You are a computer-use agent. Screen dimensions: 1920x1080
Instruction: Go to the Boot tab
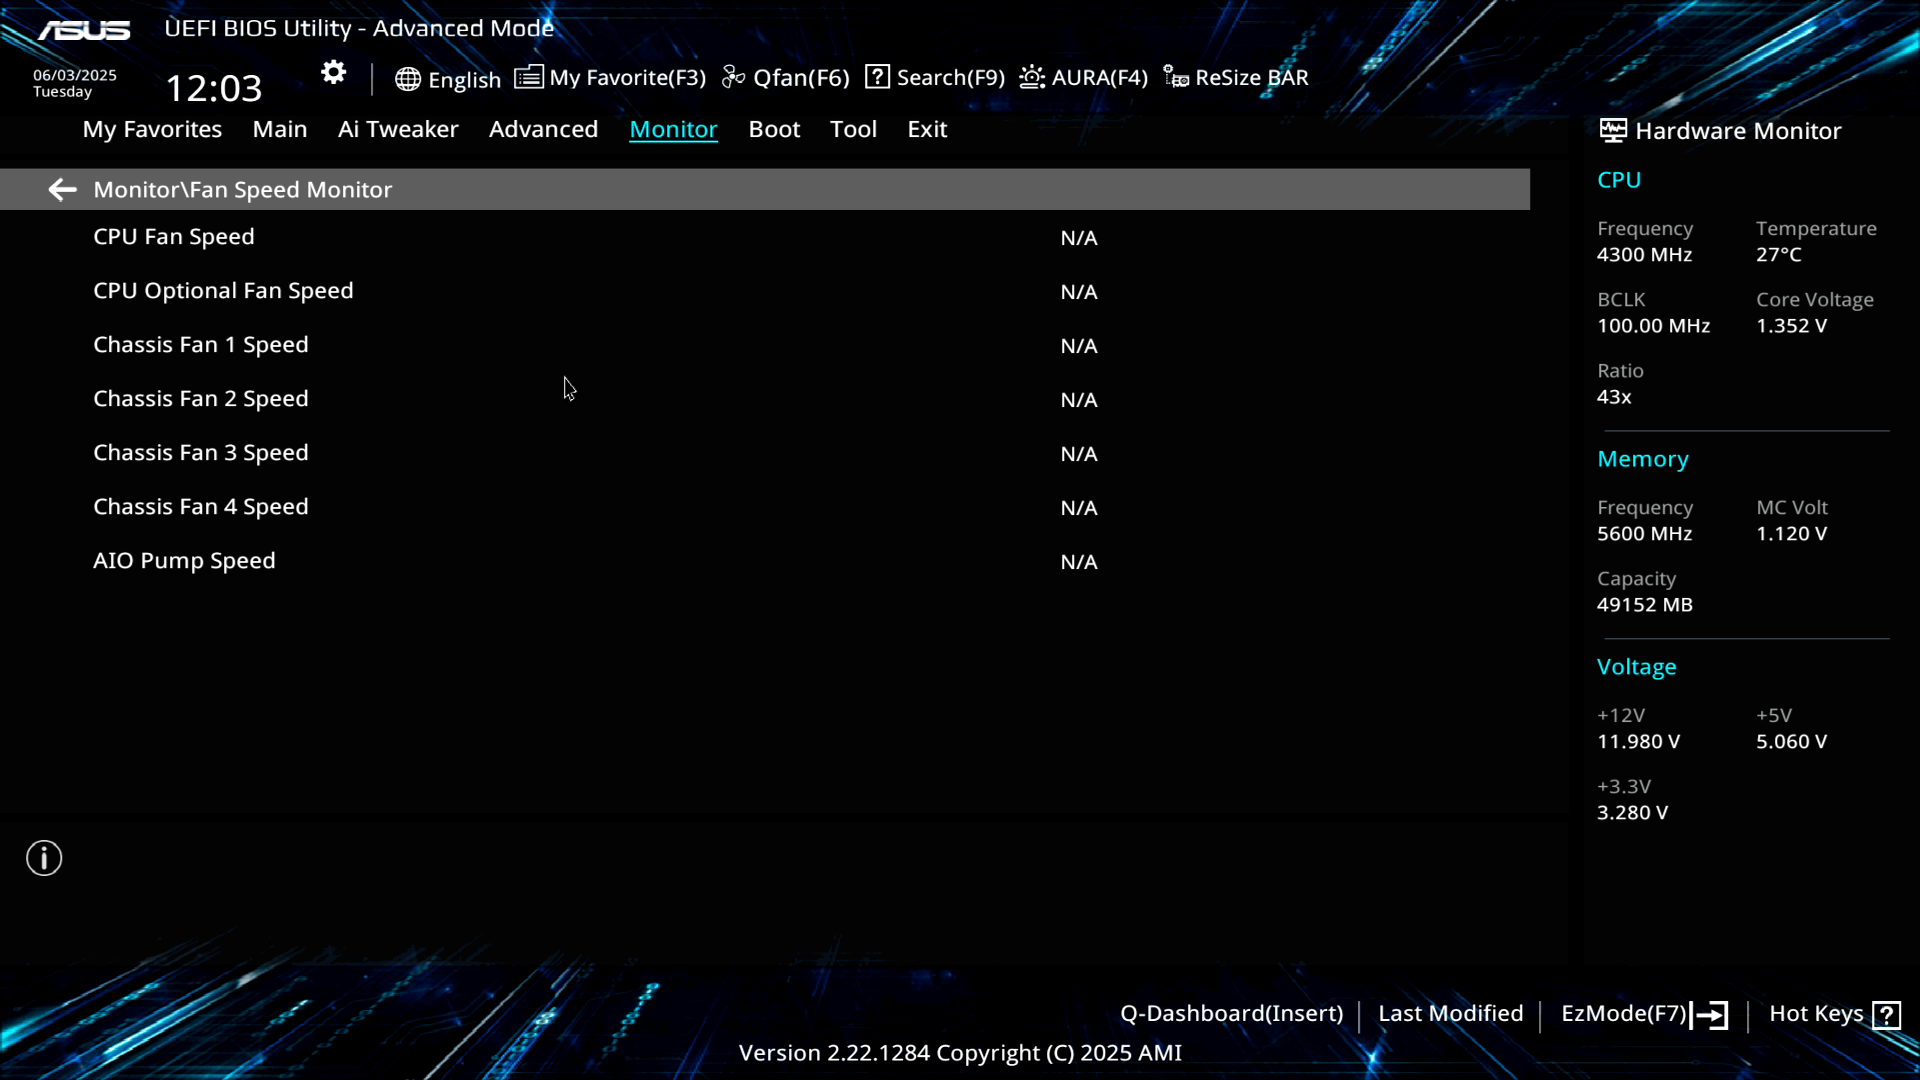pyautogui.click(x=774, y=129)
